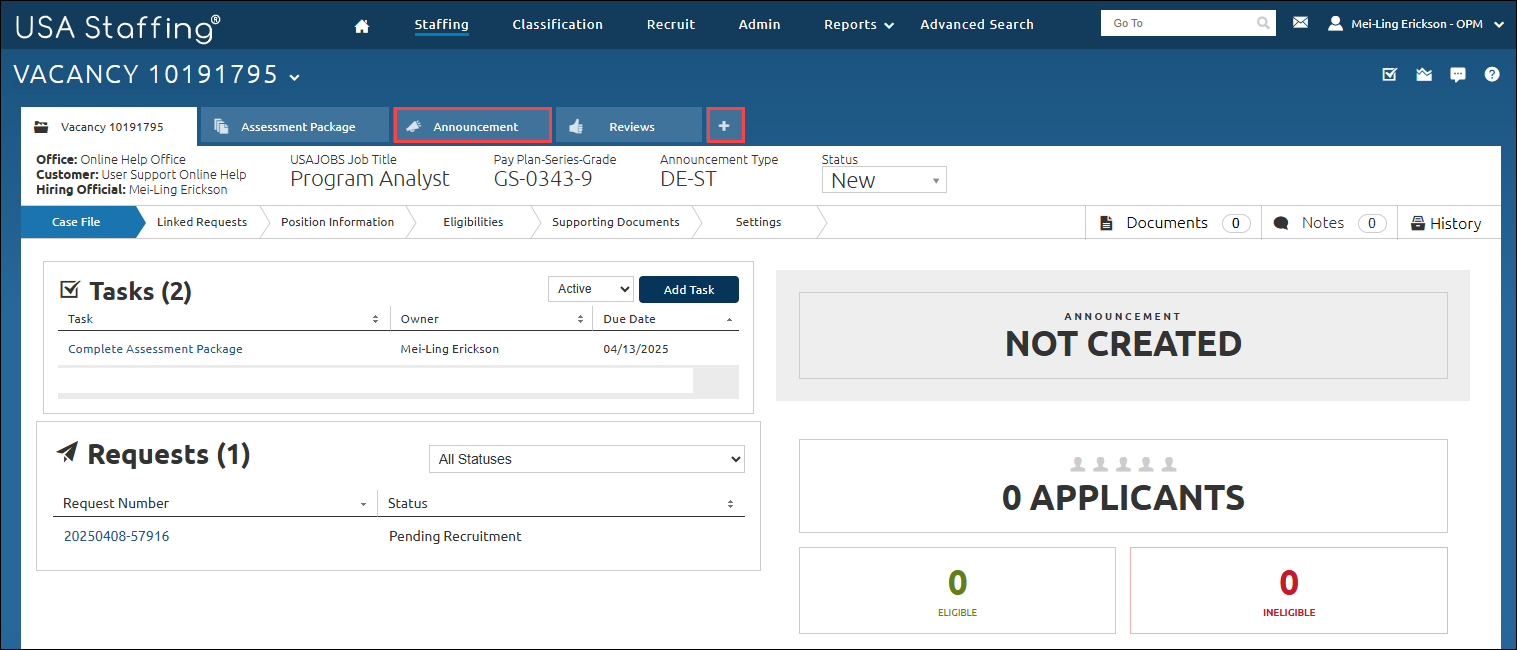
Task: Open the All Statuses requests filter
Action: pyautogui.click(x=586, y=459)
